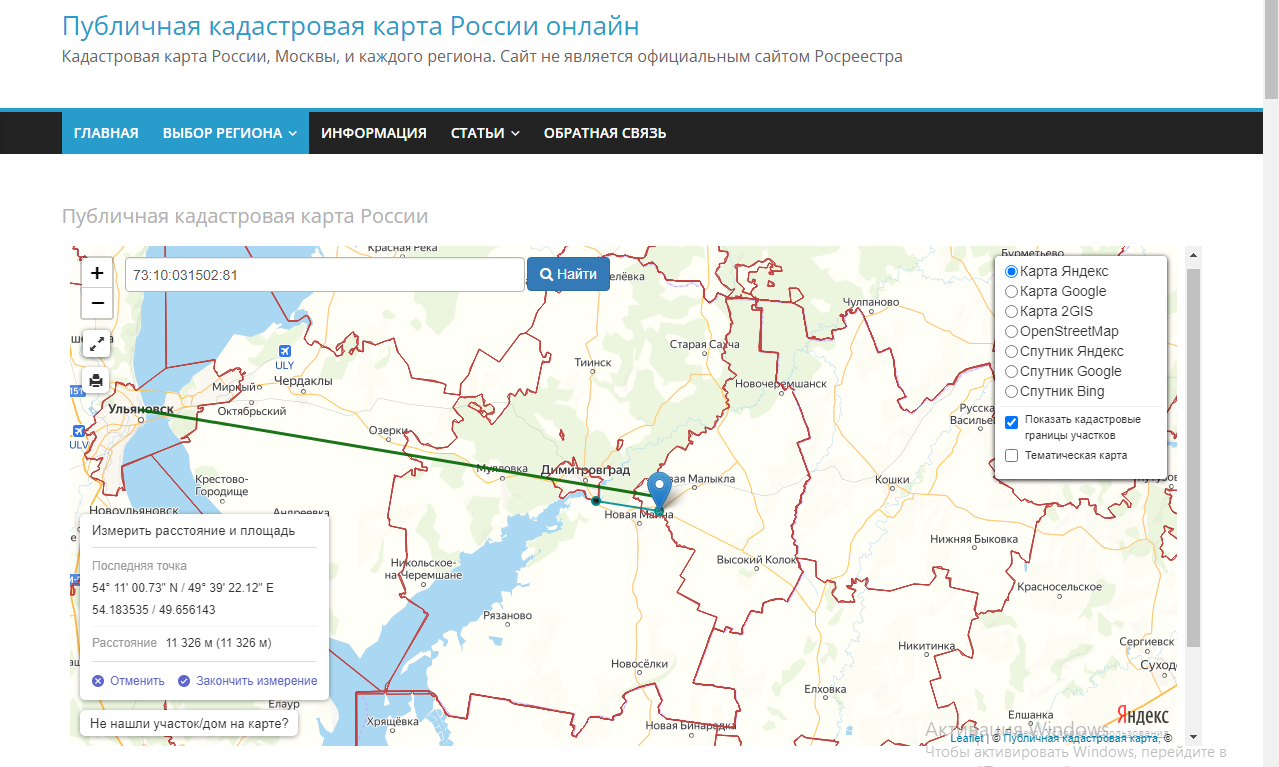Click the ULY airport icon near Чердаклы
The image size is (1279, 767).
click(286, 351)
